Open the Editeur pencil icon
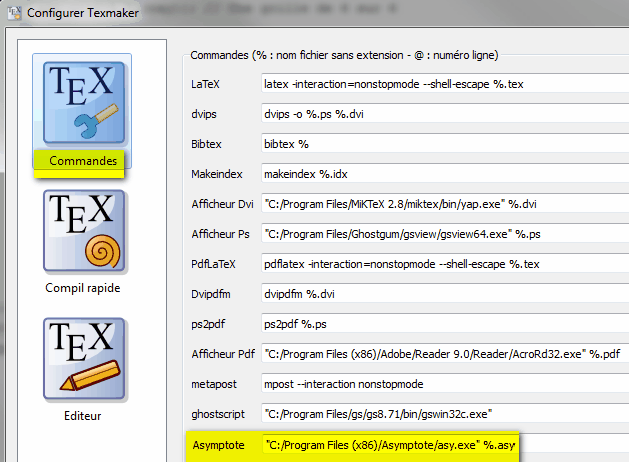Viewport: 629px width, 462px height. (84, 358)
